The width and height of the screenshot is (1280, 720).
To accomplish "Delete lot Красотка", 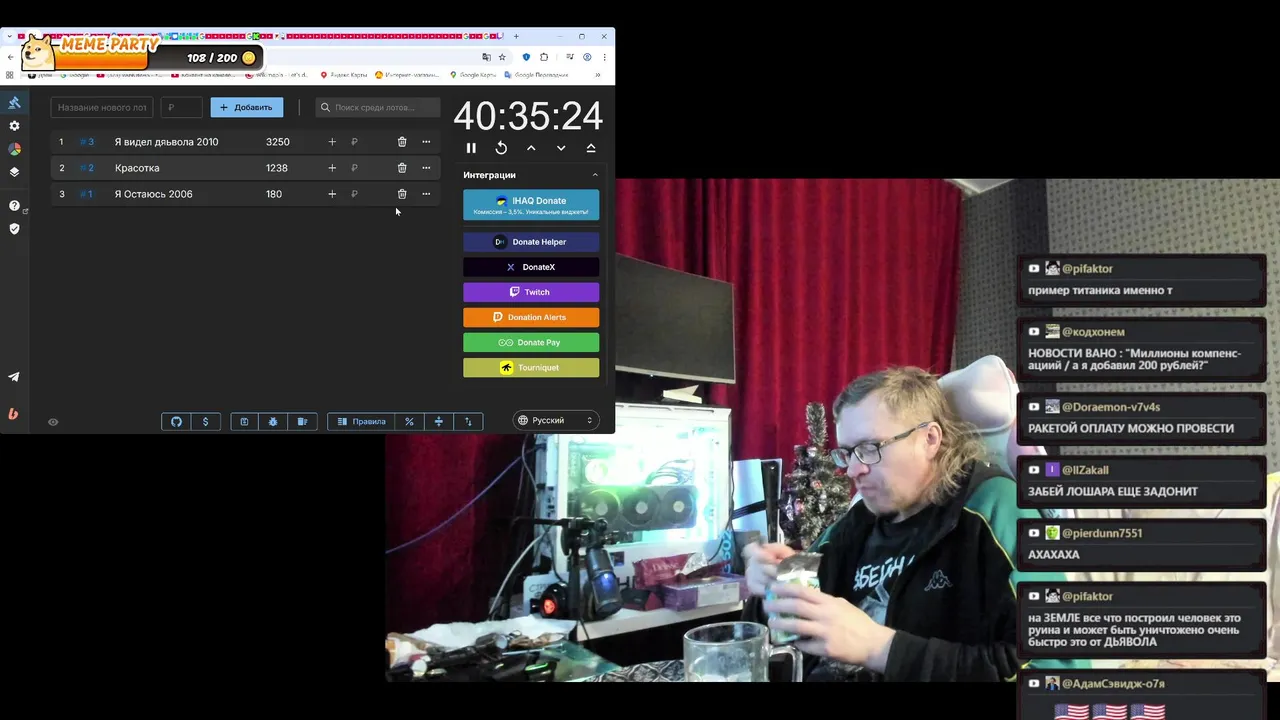I will 402,168.
